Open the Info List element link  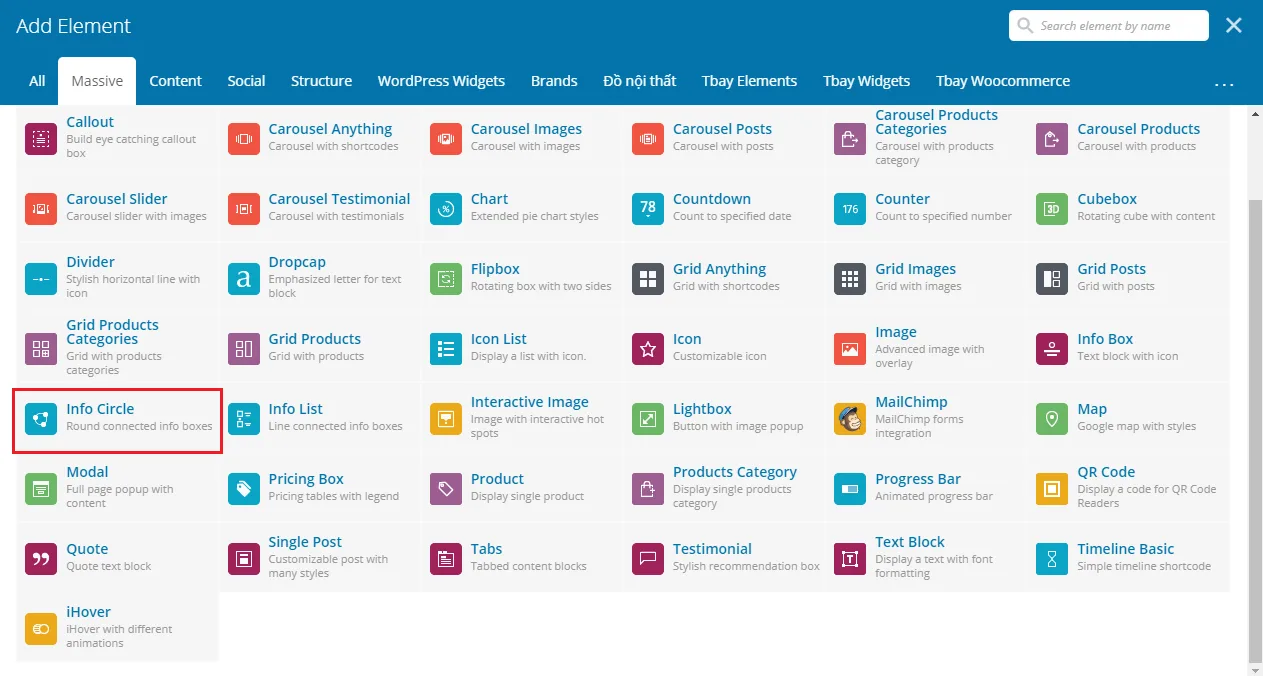pos(295,409)
